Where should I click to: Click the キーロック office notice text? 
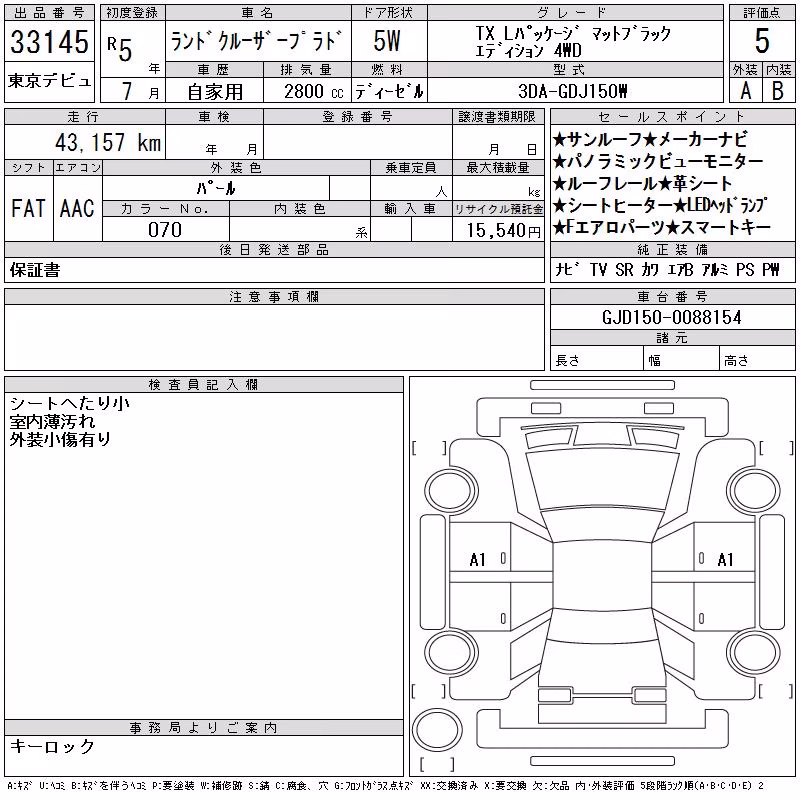tap(53, 746)
